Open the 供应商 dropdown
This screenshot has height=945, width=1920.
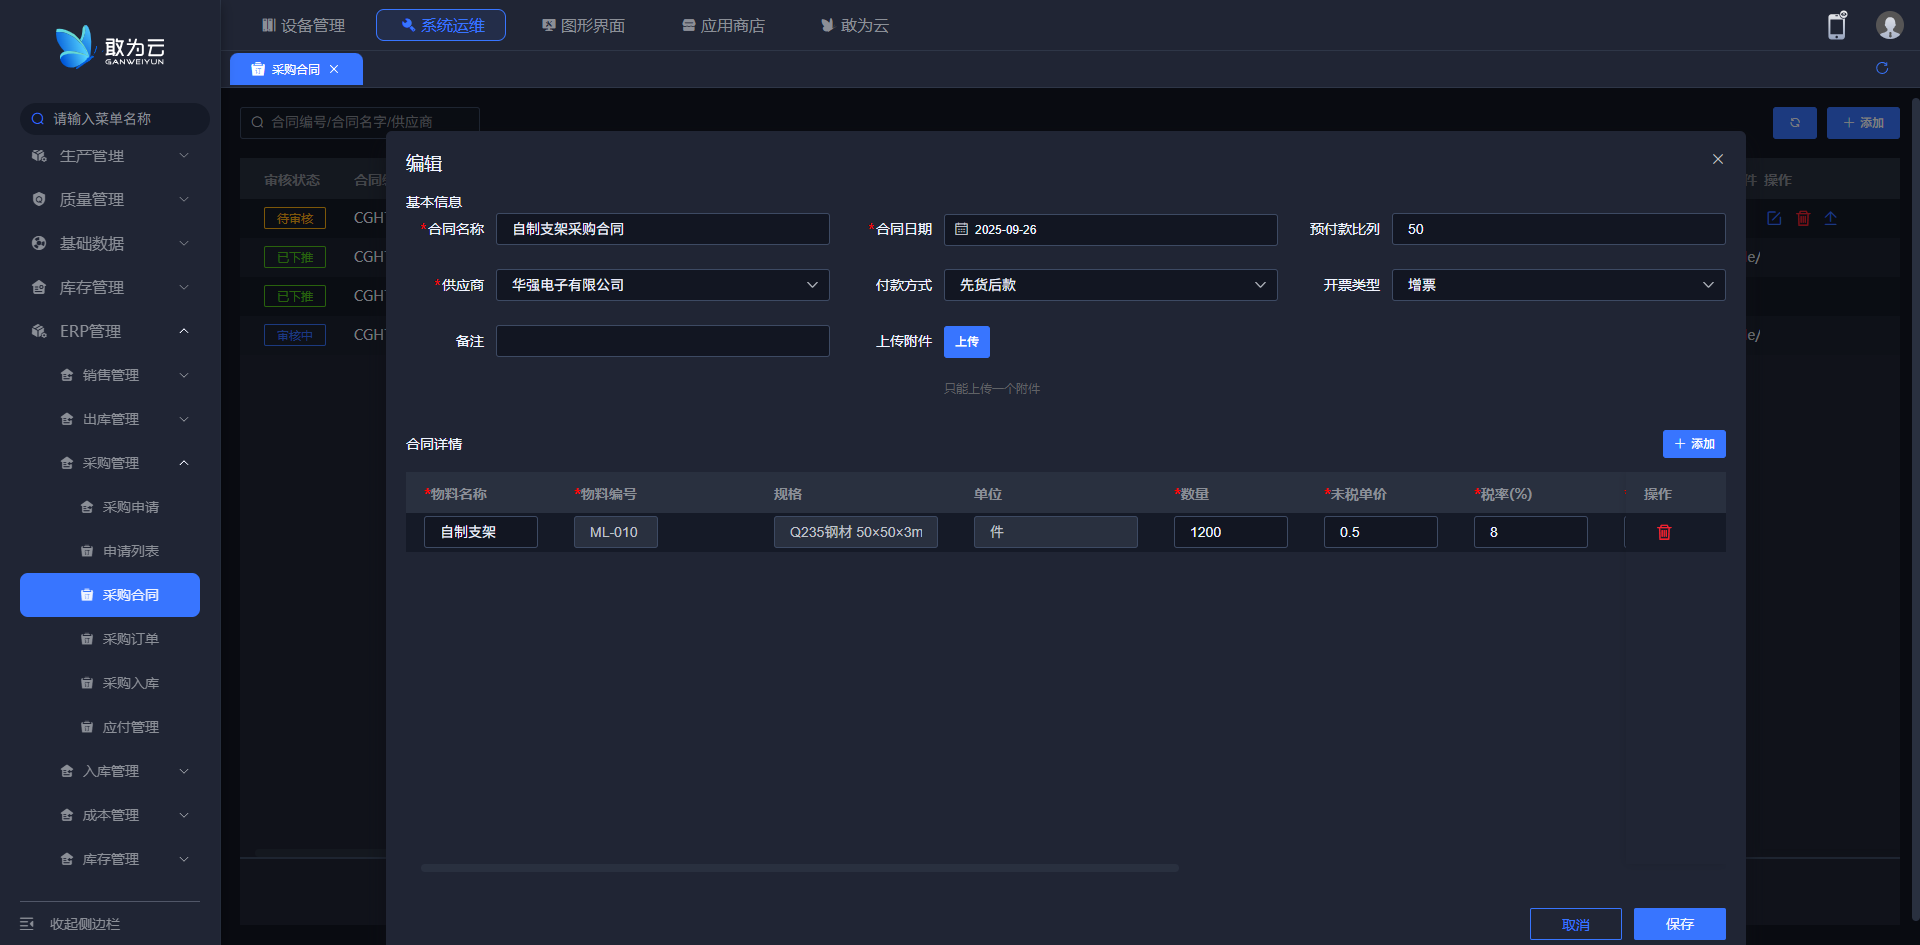(662, 285)
